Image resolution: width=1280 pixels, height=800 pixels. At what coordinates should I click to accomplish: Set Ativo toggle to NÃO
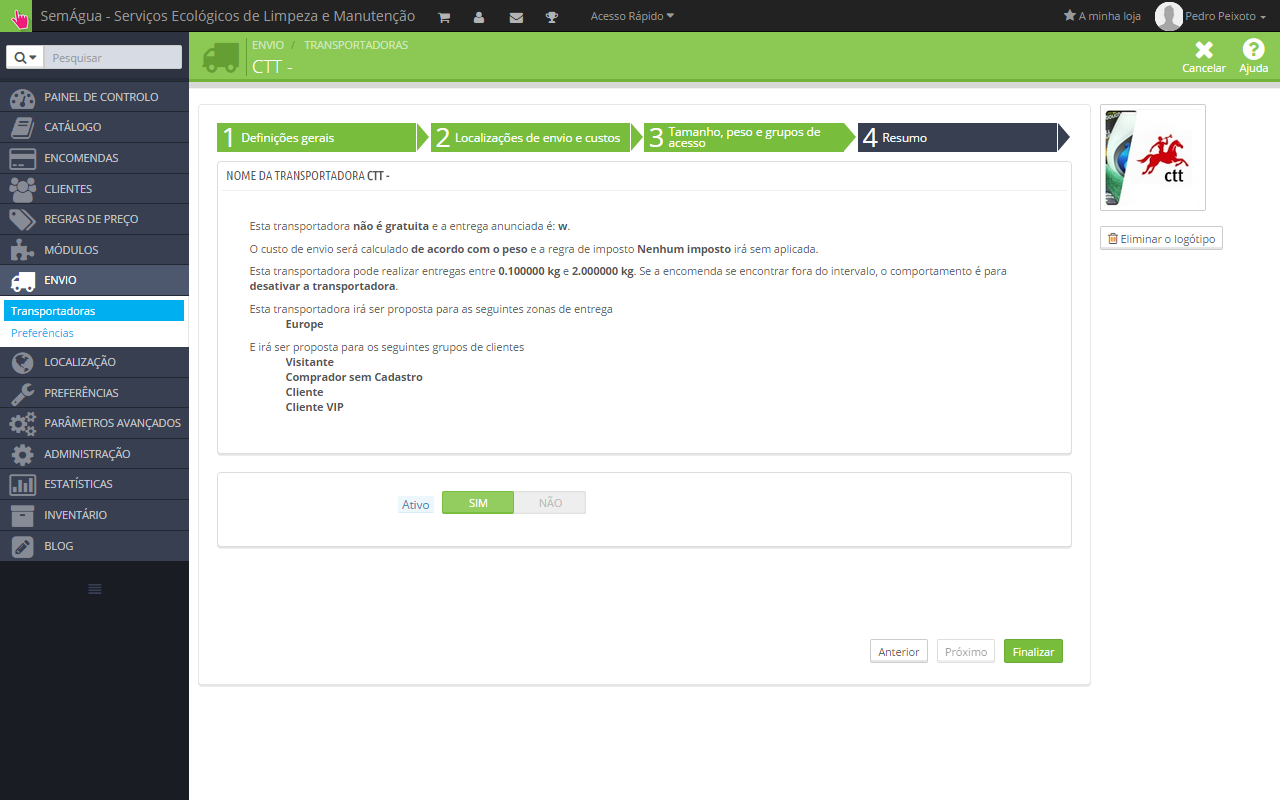[x=550, y=503]
